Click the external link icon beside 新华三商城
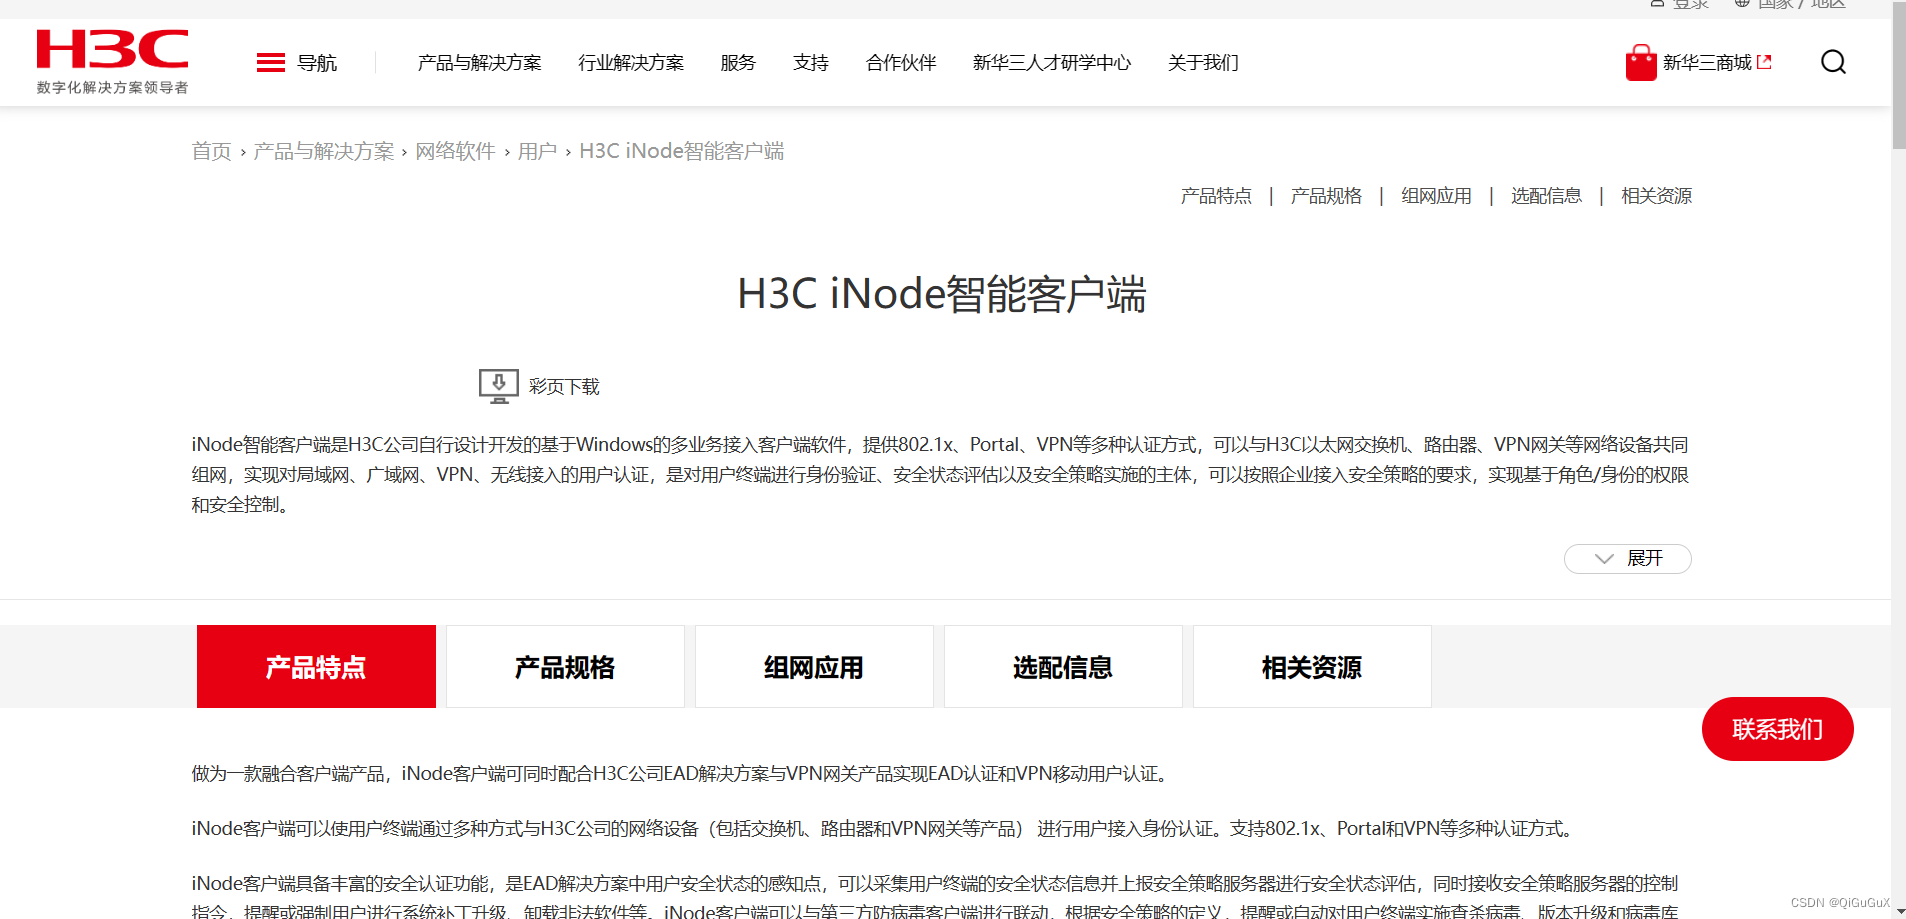Image resolution: width=1906 pixels, height=919 pixels. (1764, 62)
